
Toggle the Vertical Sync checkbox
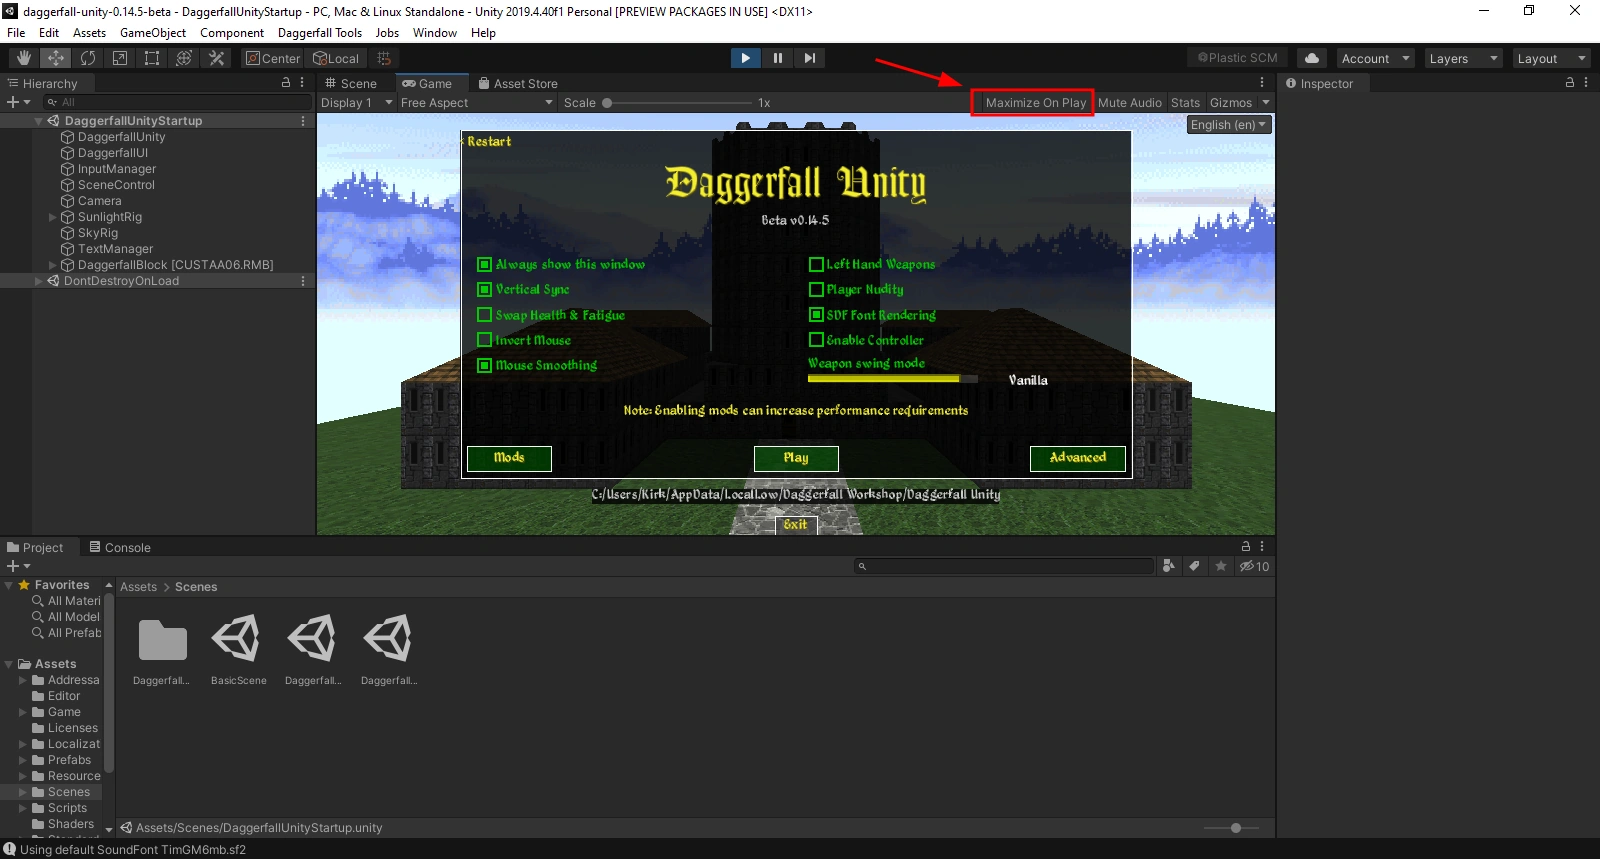484,289
